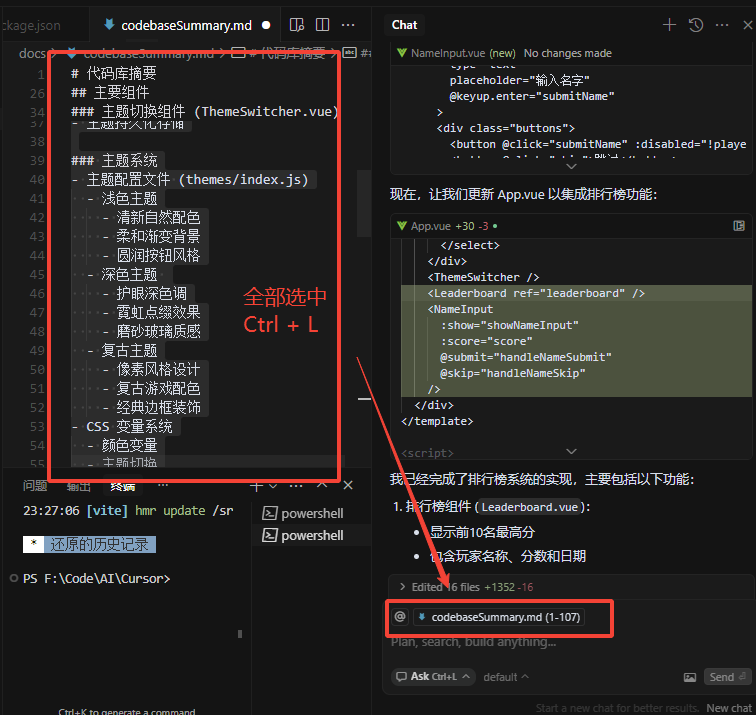The width and height of the screenshot is (756, 715).
Task: Click line 53 CSS 变量系统 text
Action: [129, 426]
